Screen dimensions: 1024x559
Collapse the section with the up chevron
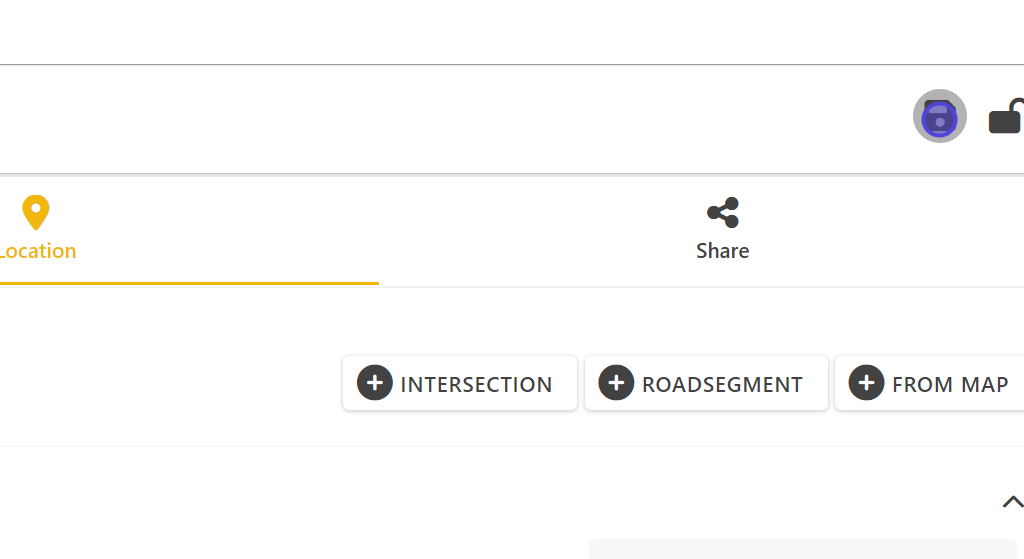pos(1012,502)
